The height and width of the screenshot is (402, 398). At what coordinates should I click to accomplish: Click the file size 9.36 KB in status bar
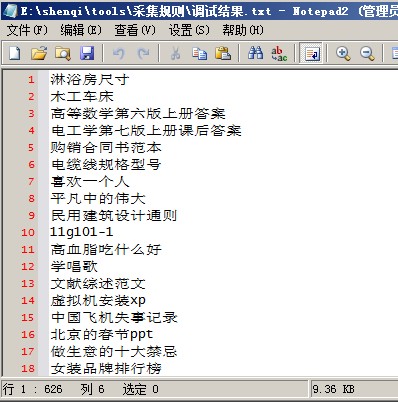point(333,389)
